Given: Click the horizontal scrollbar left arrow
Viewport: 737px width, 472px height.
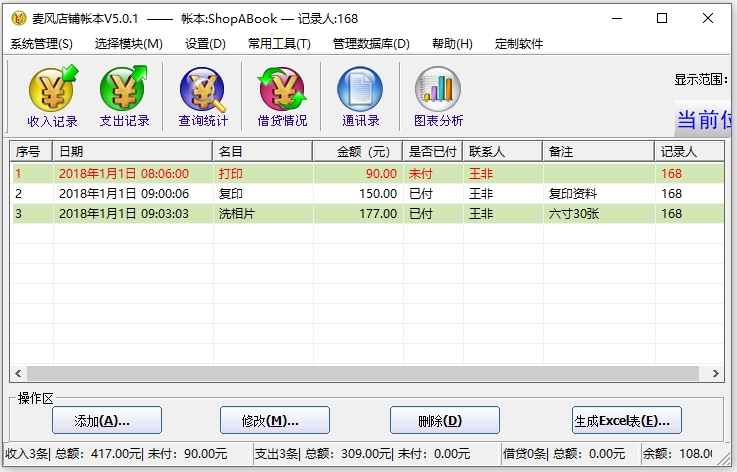Looking at the screenshot, I should pyautogui.click(x=18, y=373).
